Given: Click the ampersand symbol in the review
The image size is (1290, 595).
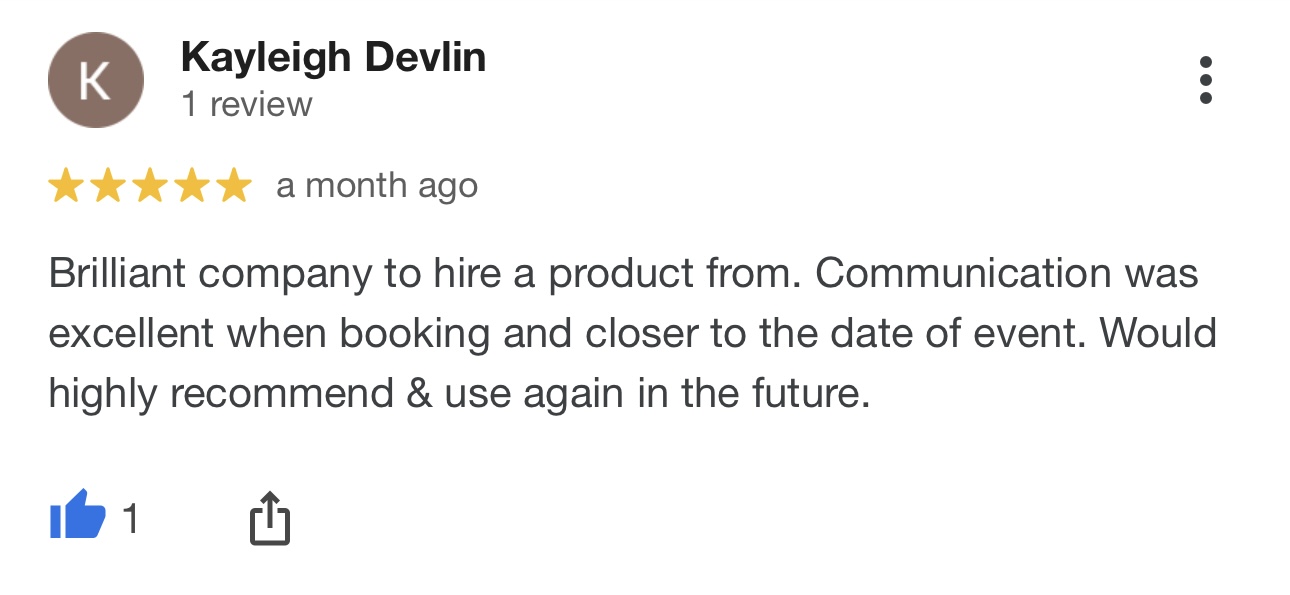Looking at the screenshot, I should click(419, 394).
